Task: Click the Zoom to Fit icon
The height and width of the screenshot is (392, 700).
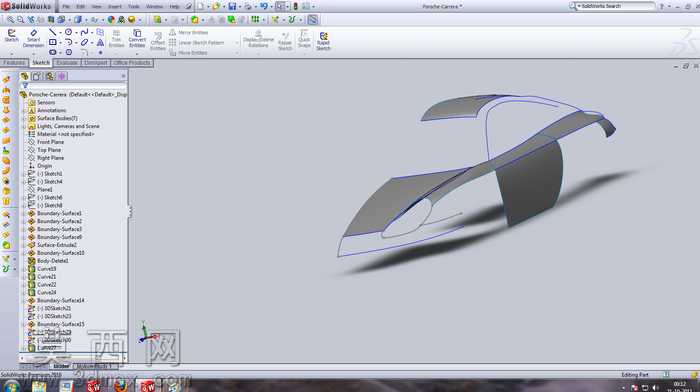Action: pos(10,20)
